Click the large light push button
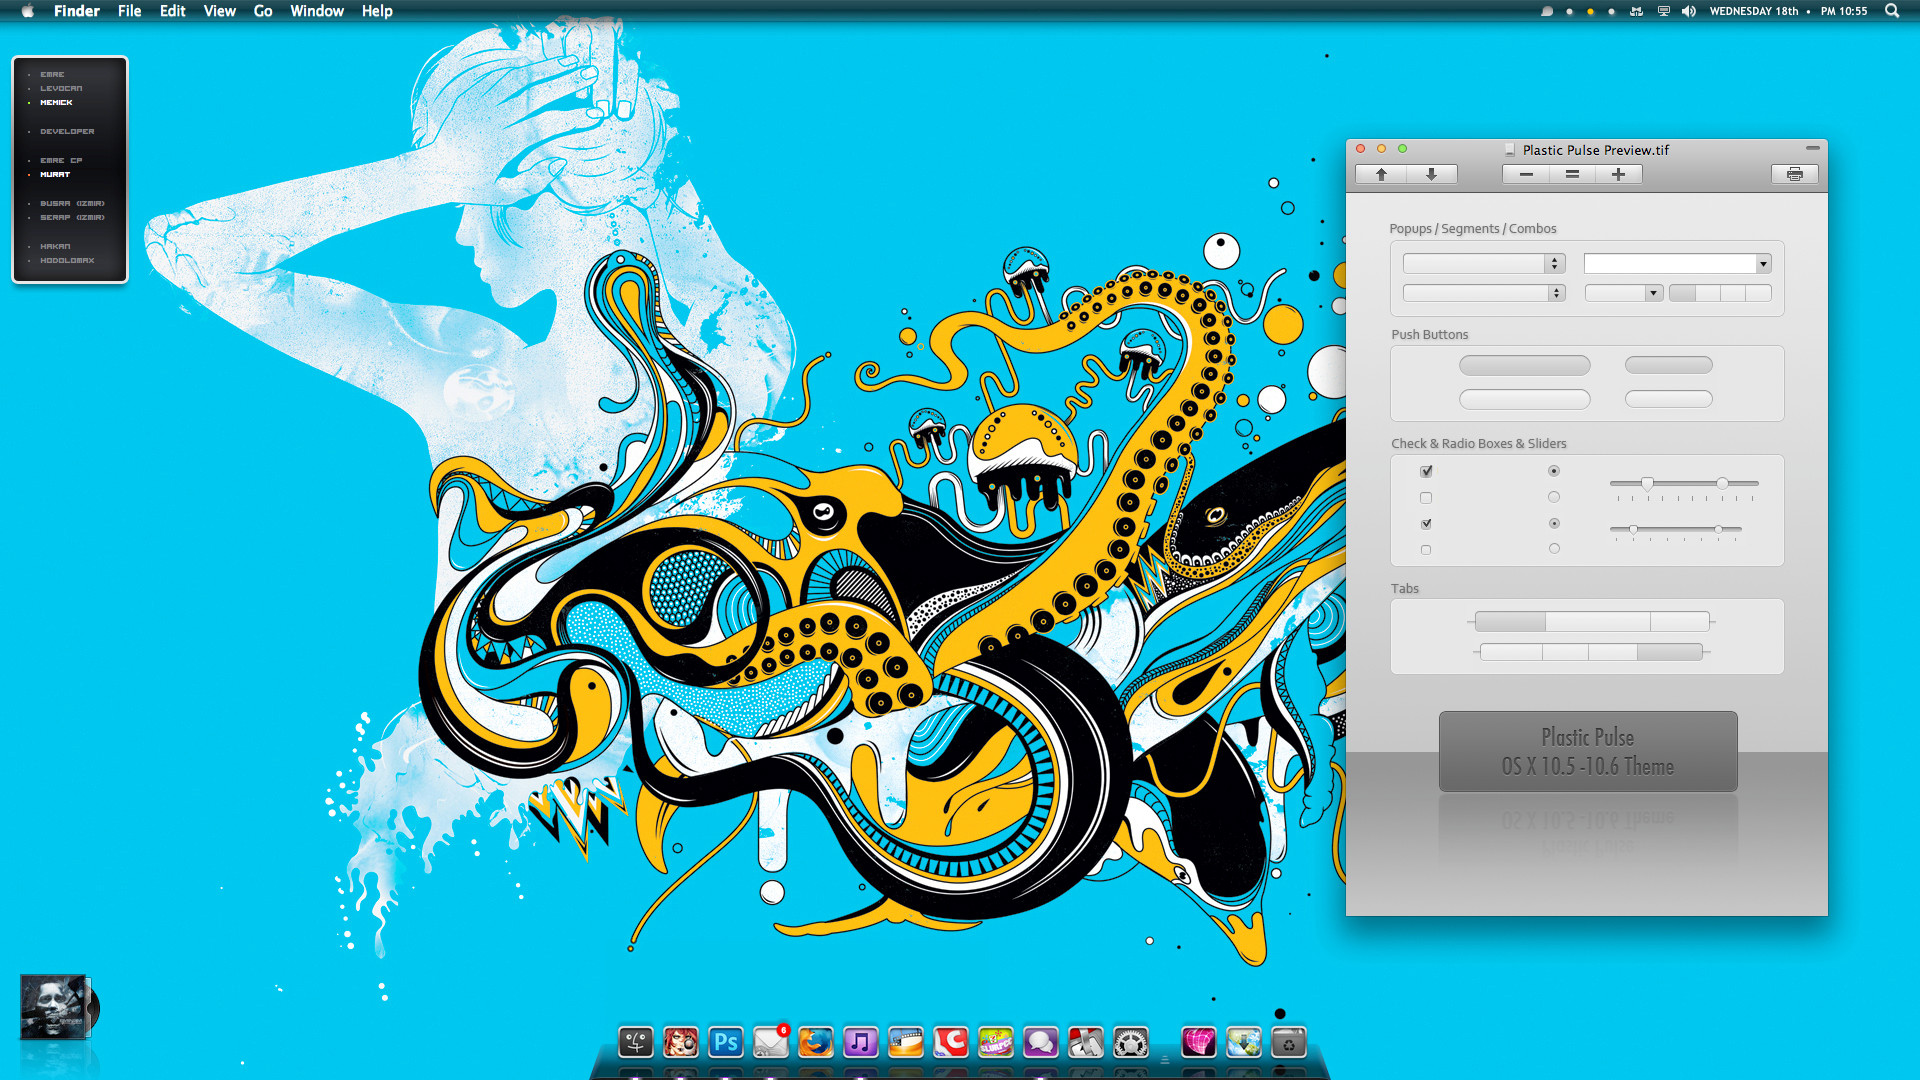 pyautogui.click(x=1525, y=399)
